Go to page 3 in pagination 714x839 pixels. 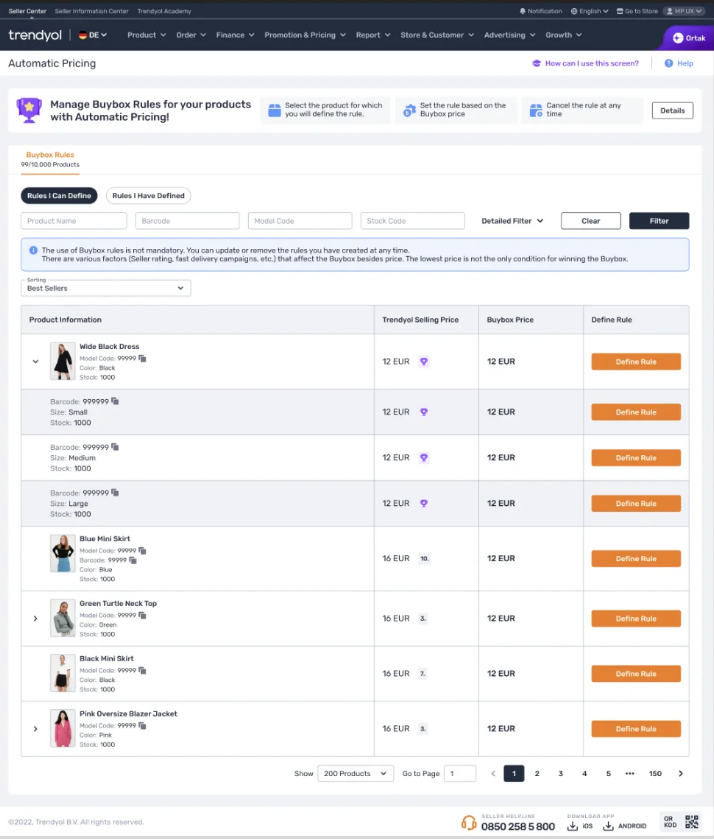(x=560, y=774)
